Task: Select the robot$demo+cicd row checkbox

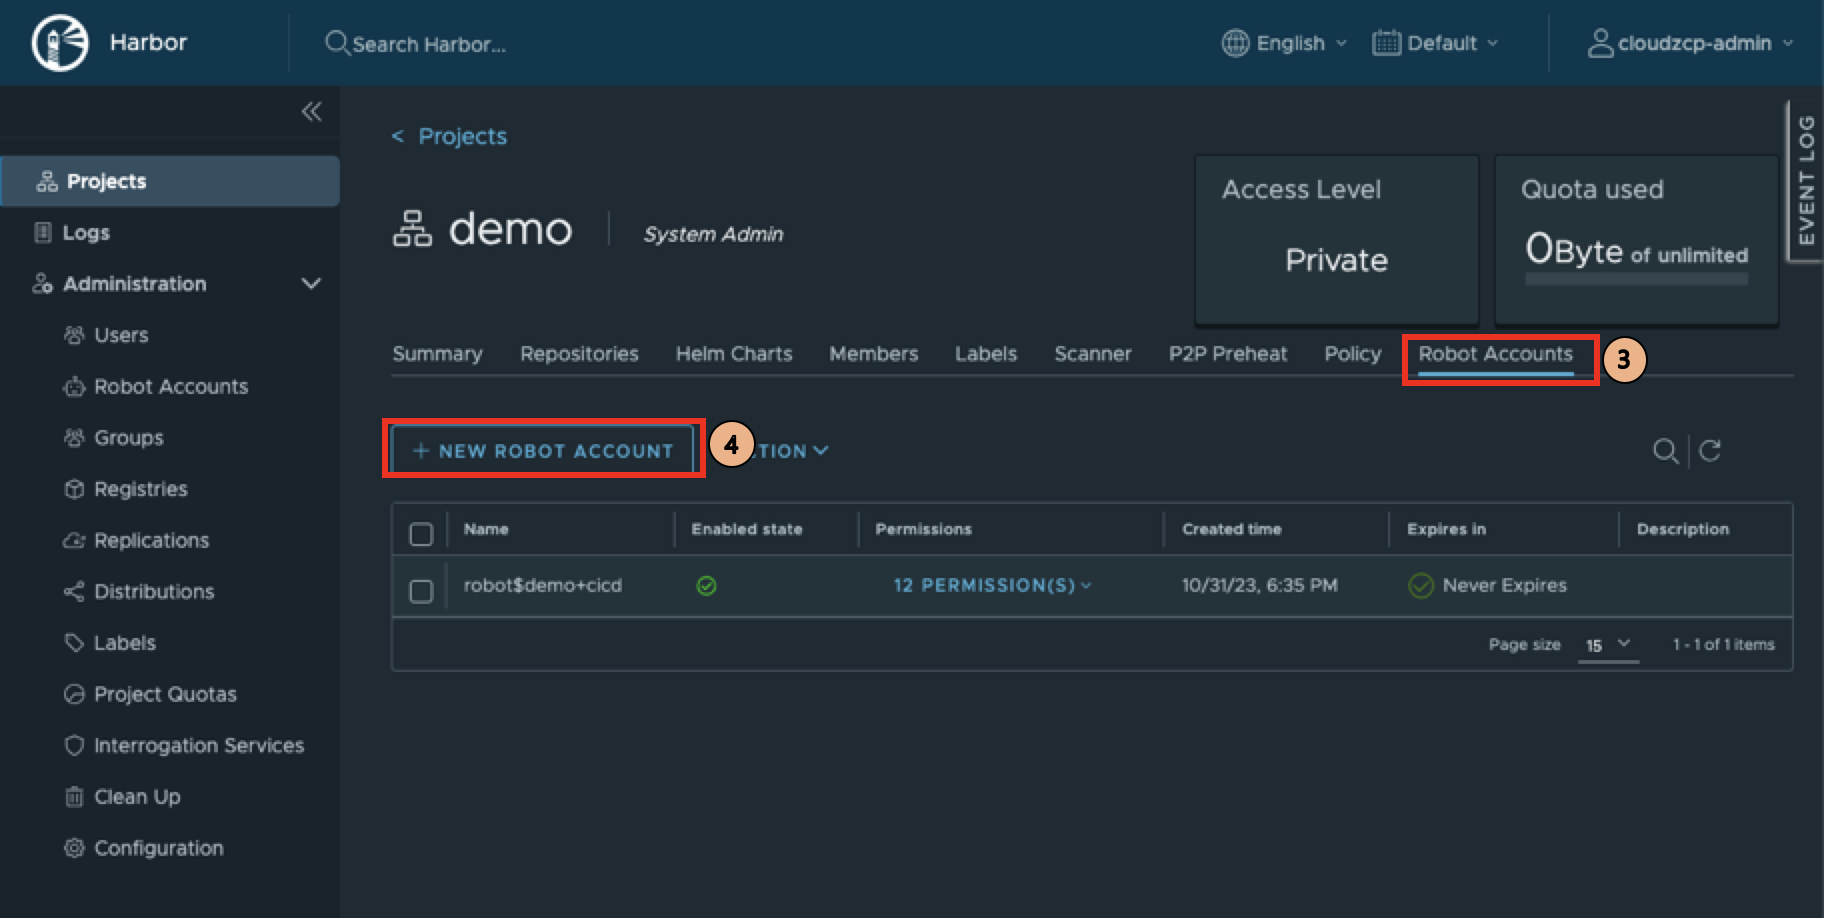Action: coord(421,591)
